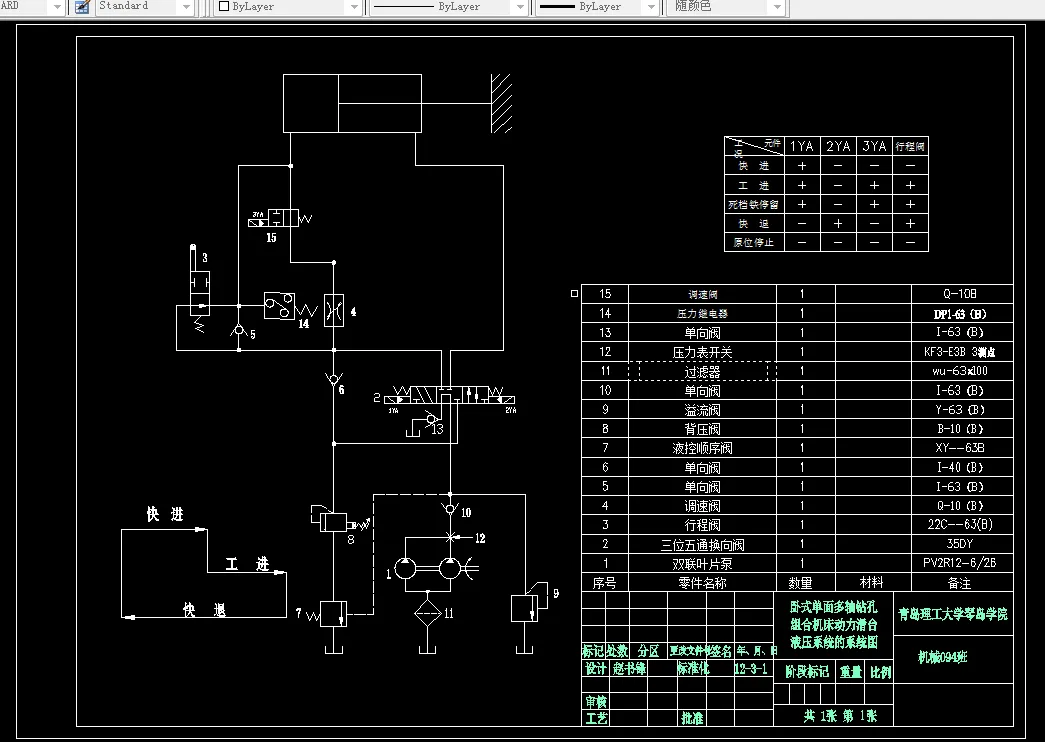Select the filter symbol labeled 11
The width and height of the screenshot is (1045, 742).
(428, 613)
